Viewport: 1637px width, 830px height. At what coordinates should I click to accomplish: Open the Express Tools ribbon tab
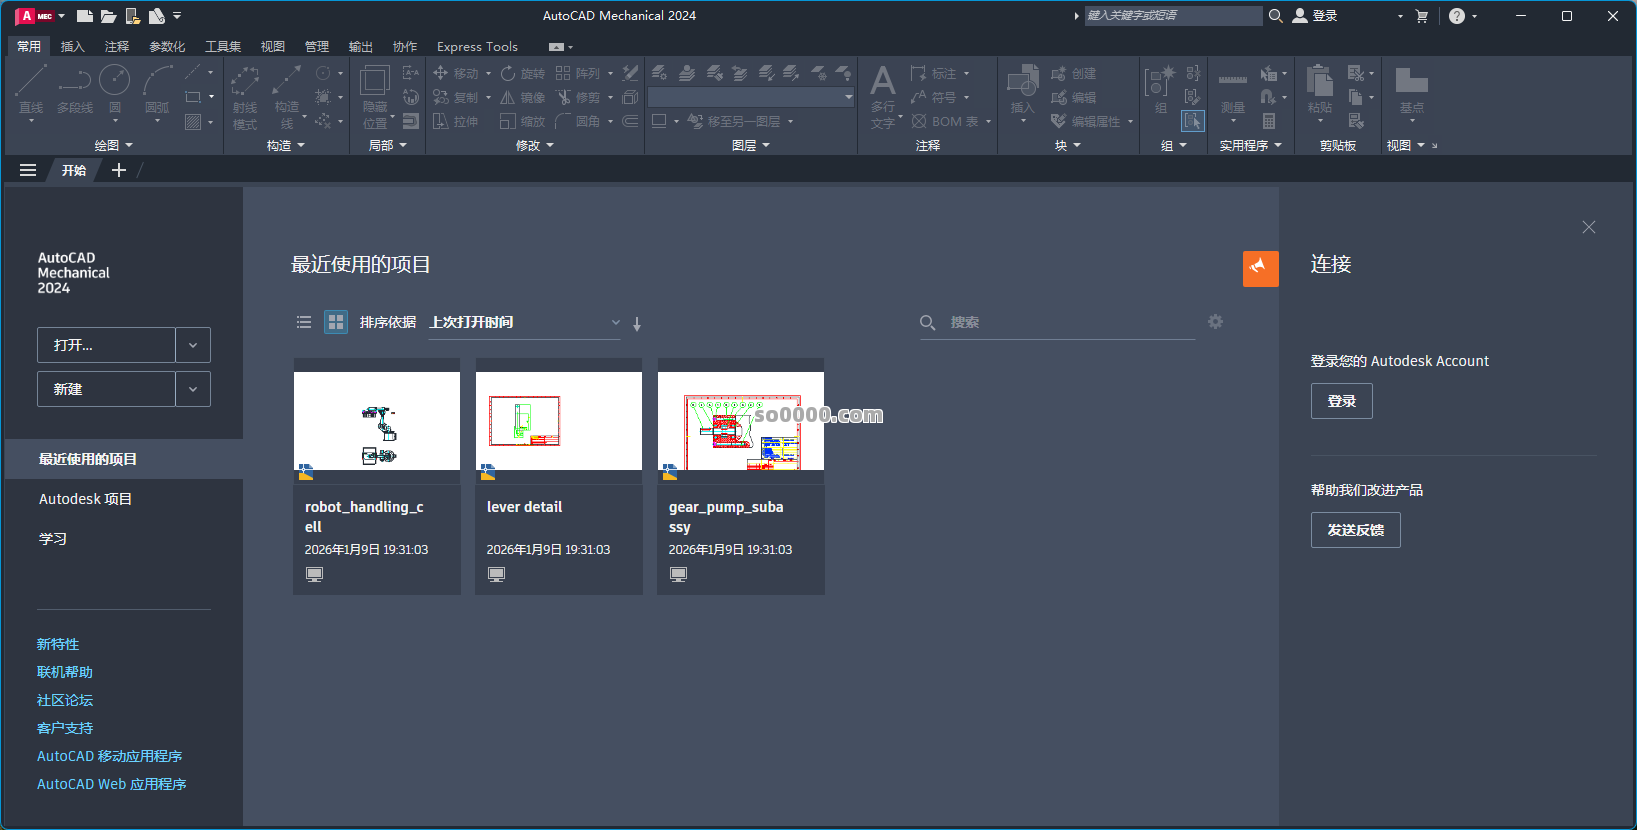pos(477,47)
